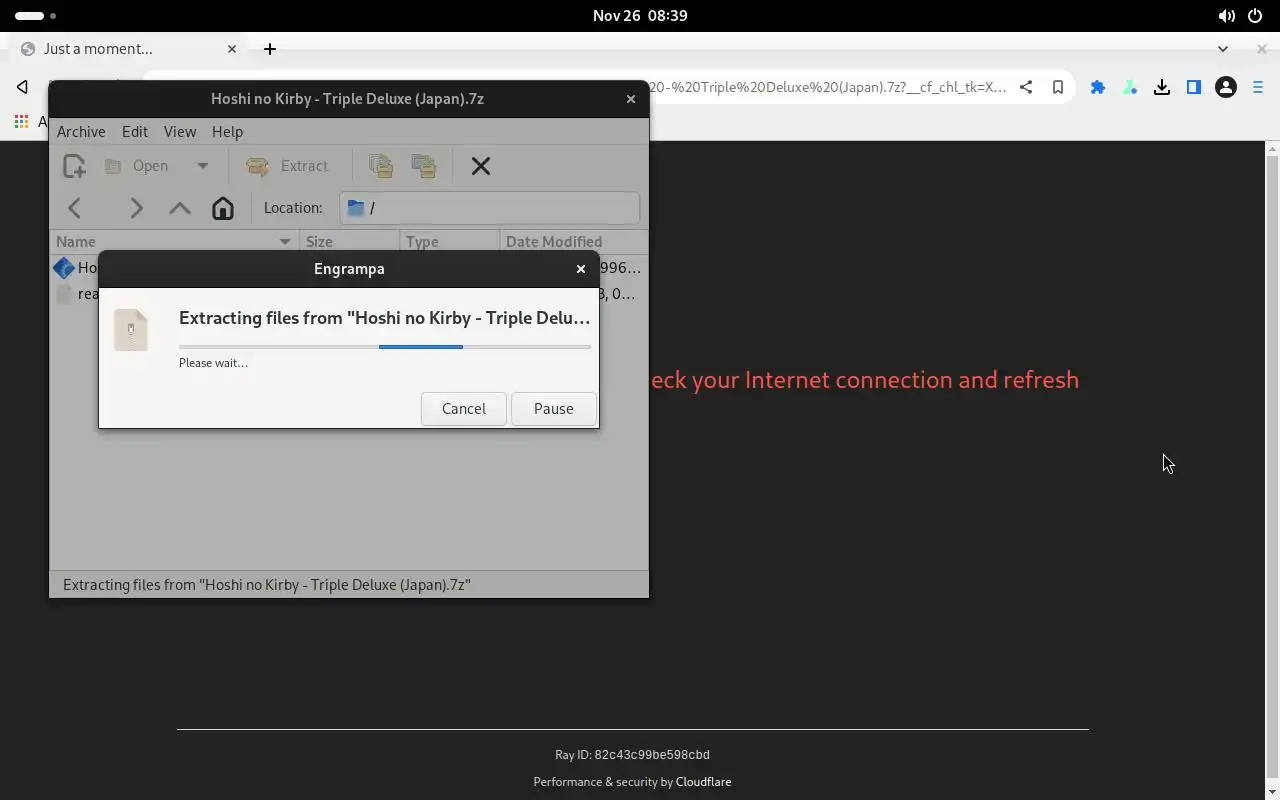Sort by the Type column header
Screen dimensions: 1280x800
449,241
